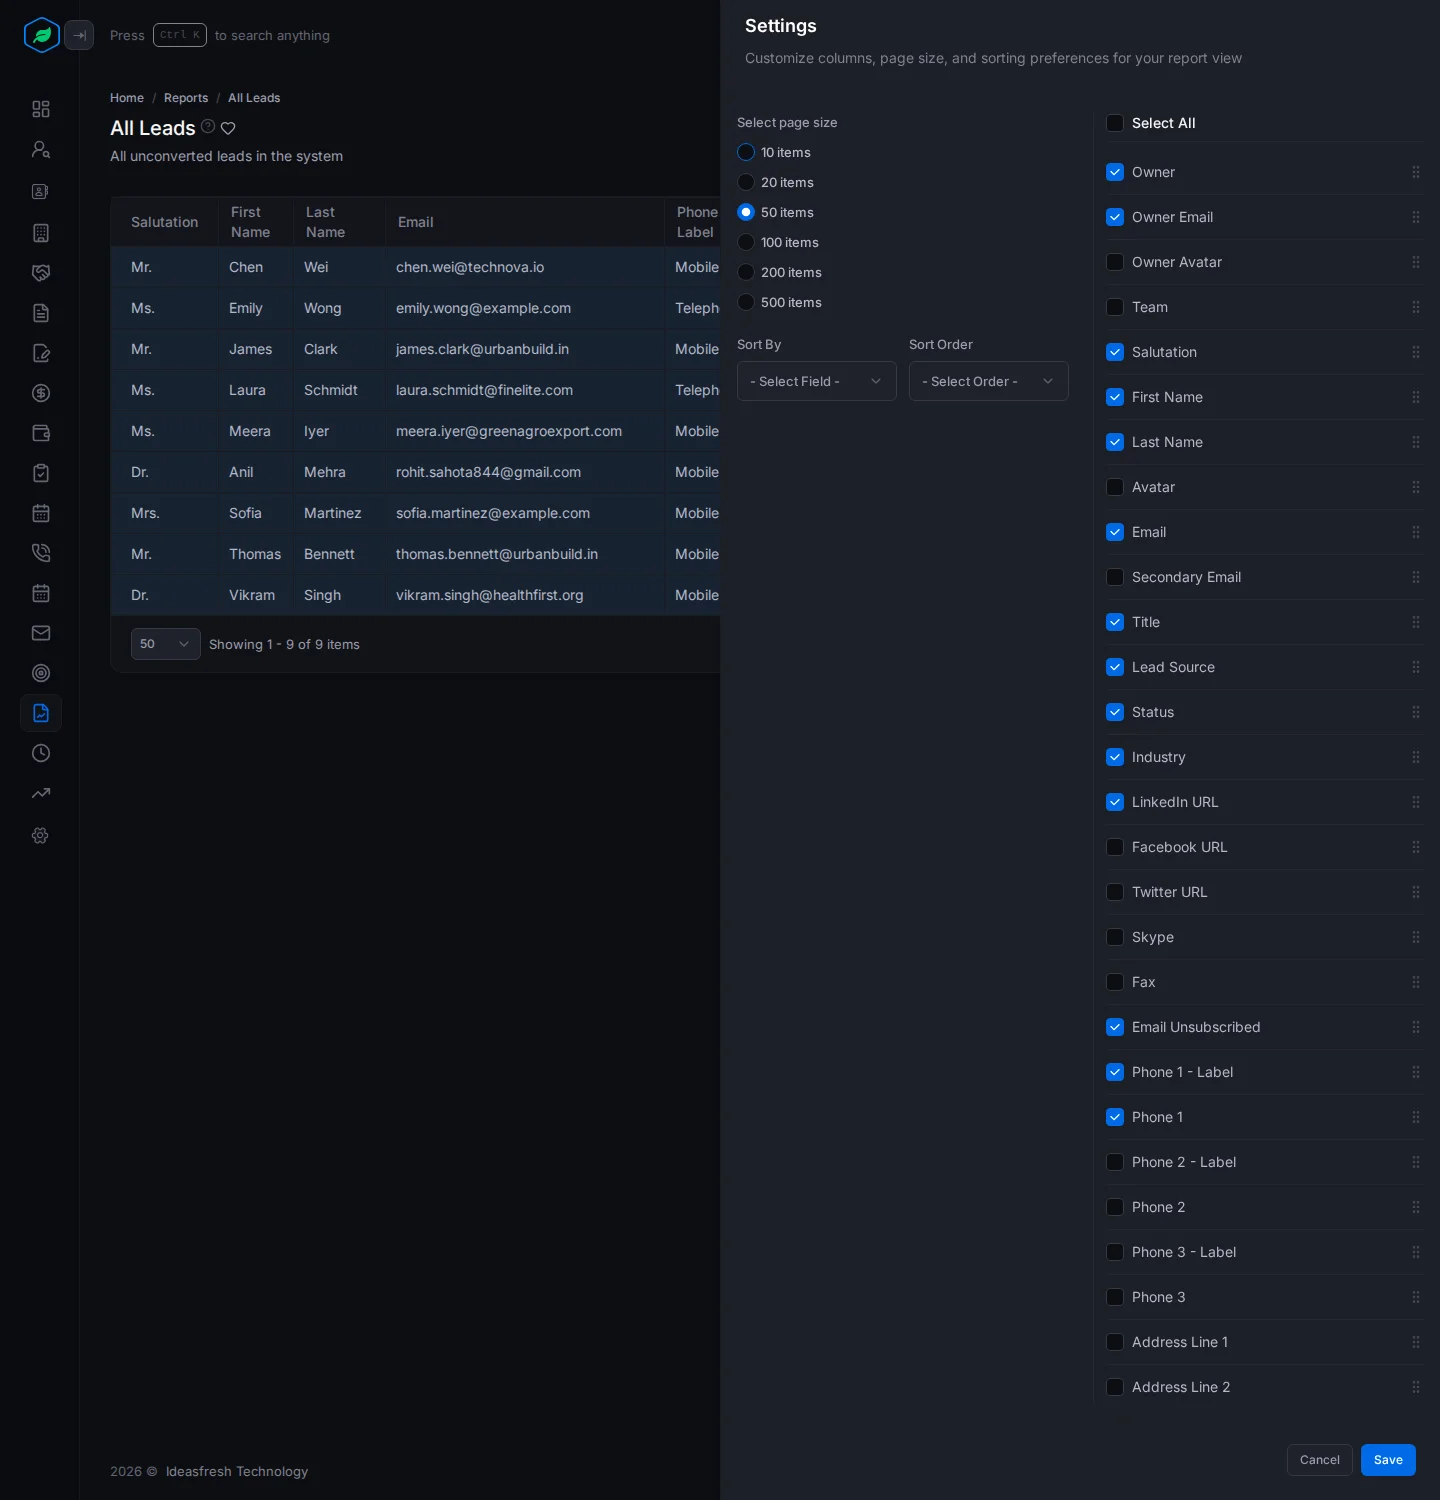Uncheck the Email Unsubscribed checkbox
This screenshot has width=1440, height=1500.
click(1115, 1027)
